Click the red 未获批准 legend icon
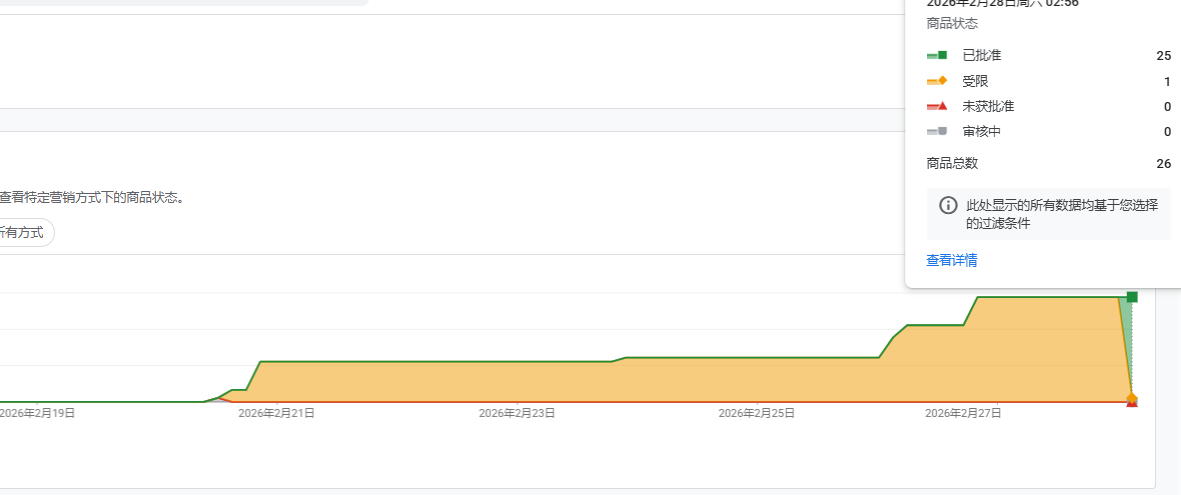This screenshot has width=1181, height=495. (936, 106)
